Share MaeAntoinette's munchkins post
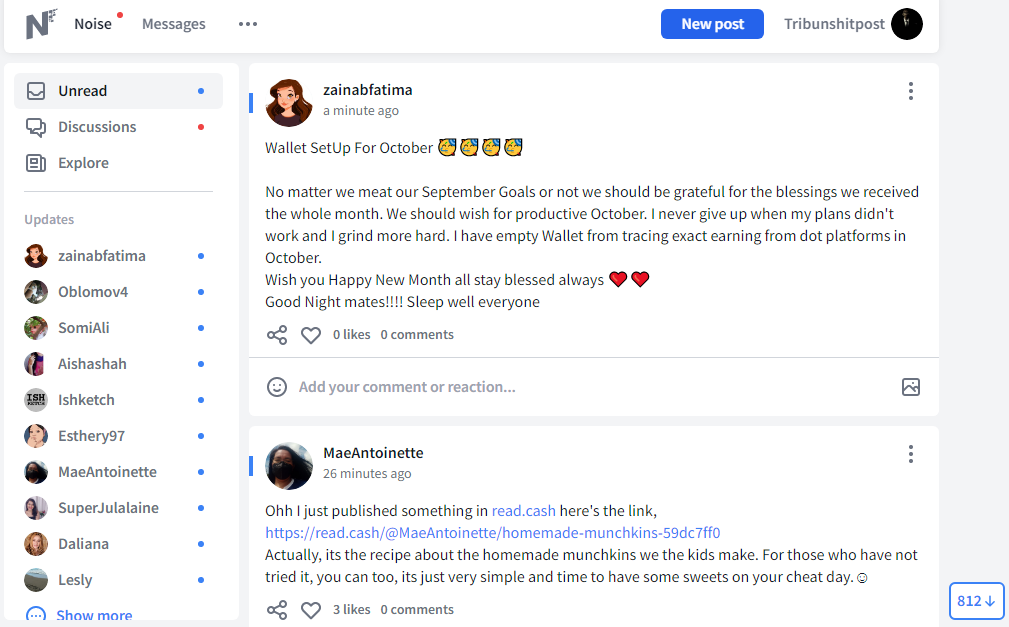Image resolution: width=1009 pixels, height=627 pixels. point(277,610)
